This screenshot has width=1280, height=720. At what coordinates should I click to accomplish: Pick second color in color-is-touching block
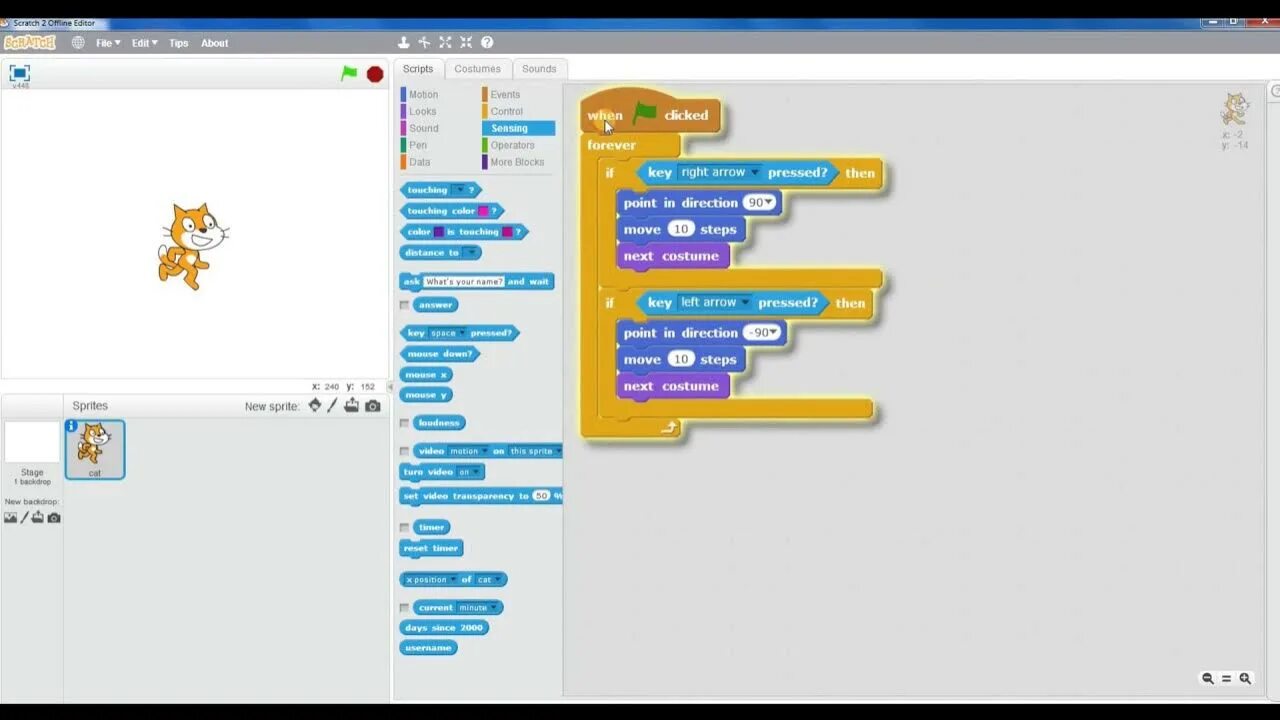tap(507, 232)
